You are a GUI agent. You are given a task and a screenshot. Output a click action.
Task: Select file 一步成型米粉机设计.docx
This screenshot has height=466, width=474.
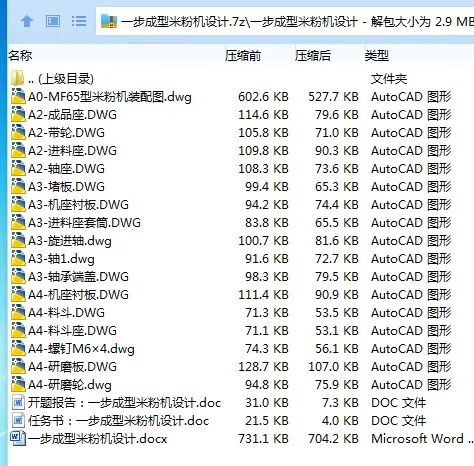(x=97, y=439)
